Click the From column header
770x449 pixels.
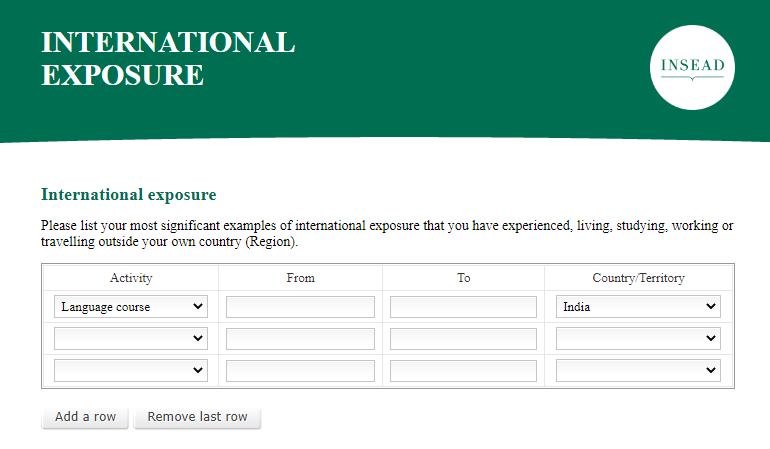point(300,278)
